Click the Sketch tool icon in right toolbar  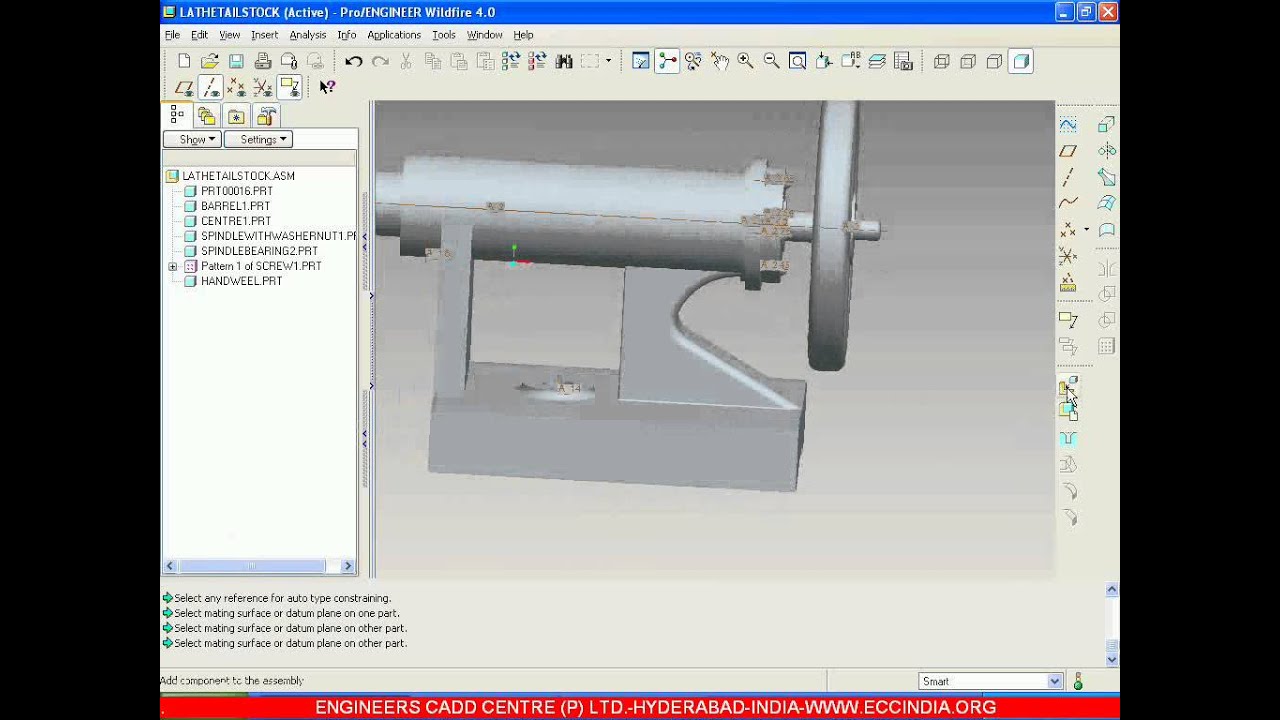(x=1068, y=125)
